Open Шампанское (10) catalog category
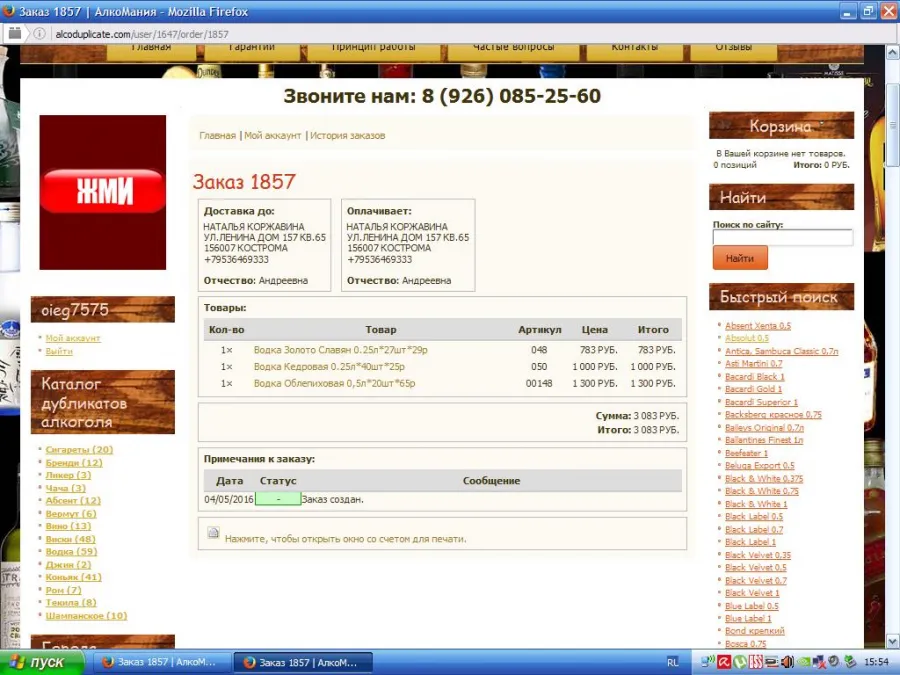 (x=86, y=616)
